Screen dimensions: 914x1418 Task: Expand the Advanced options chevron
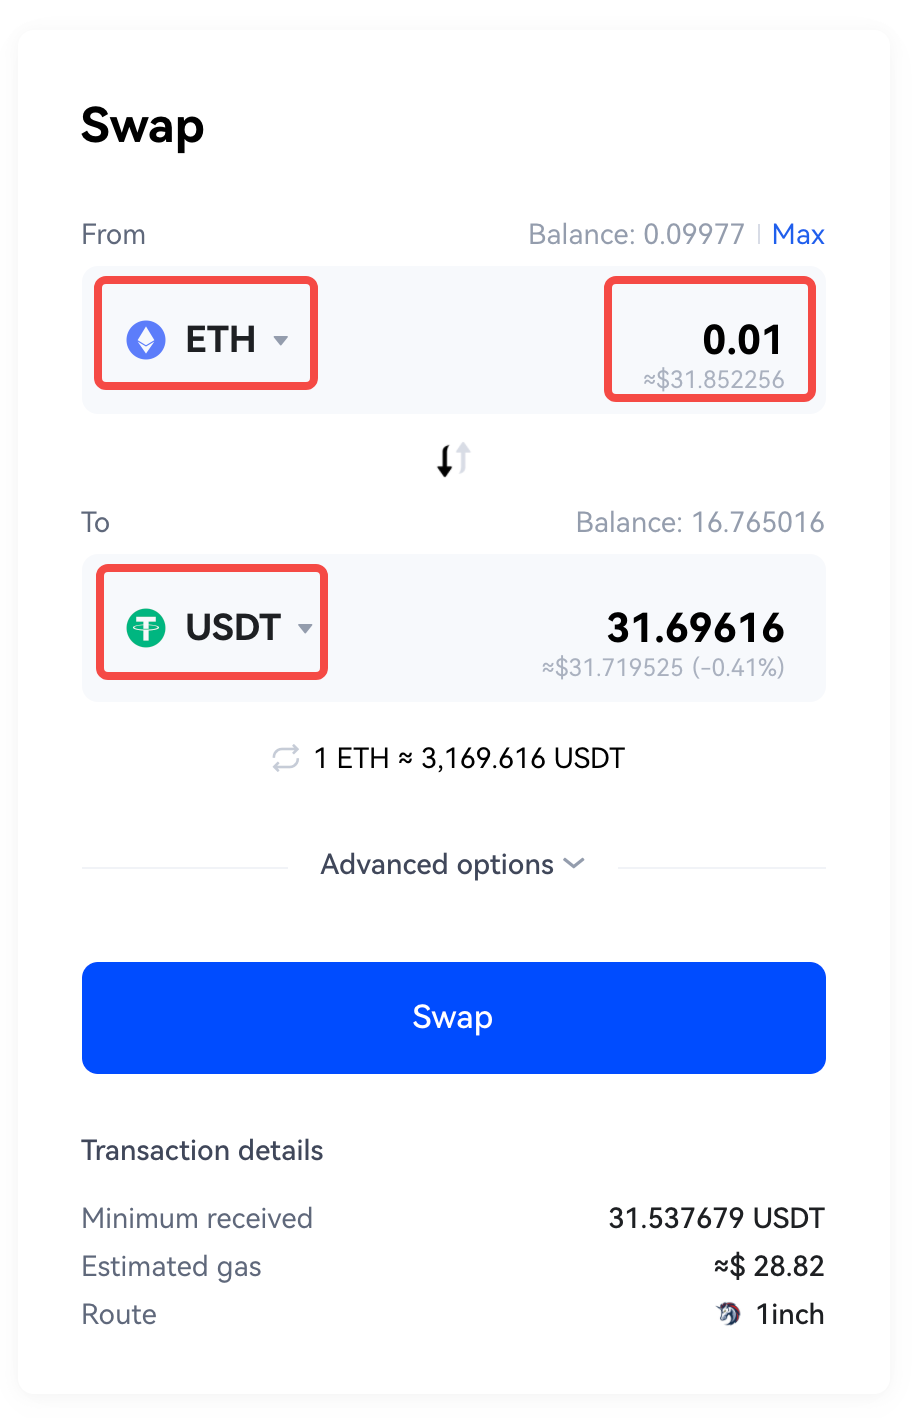[x=574, y=863]
